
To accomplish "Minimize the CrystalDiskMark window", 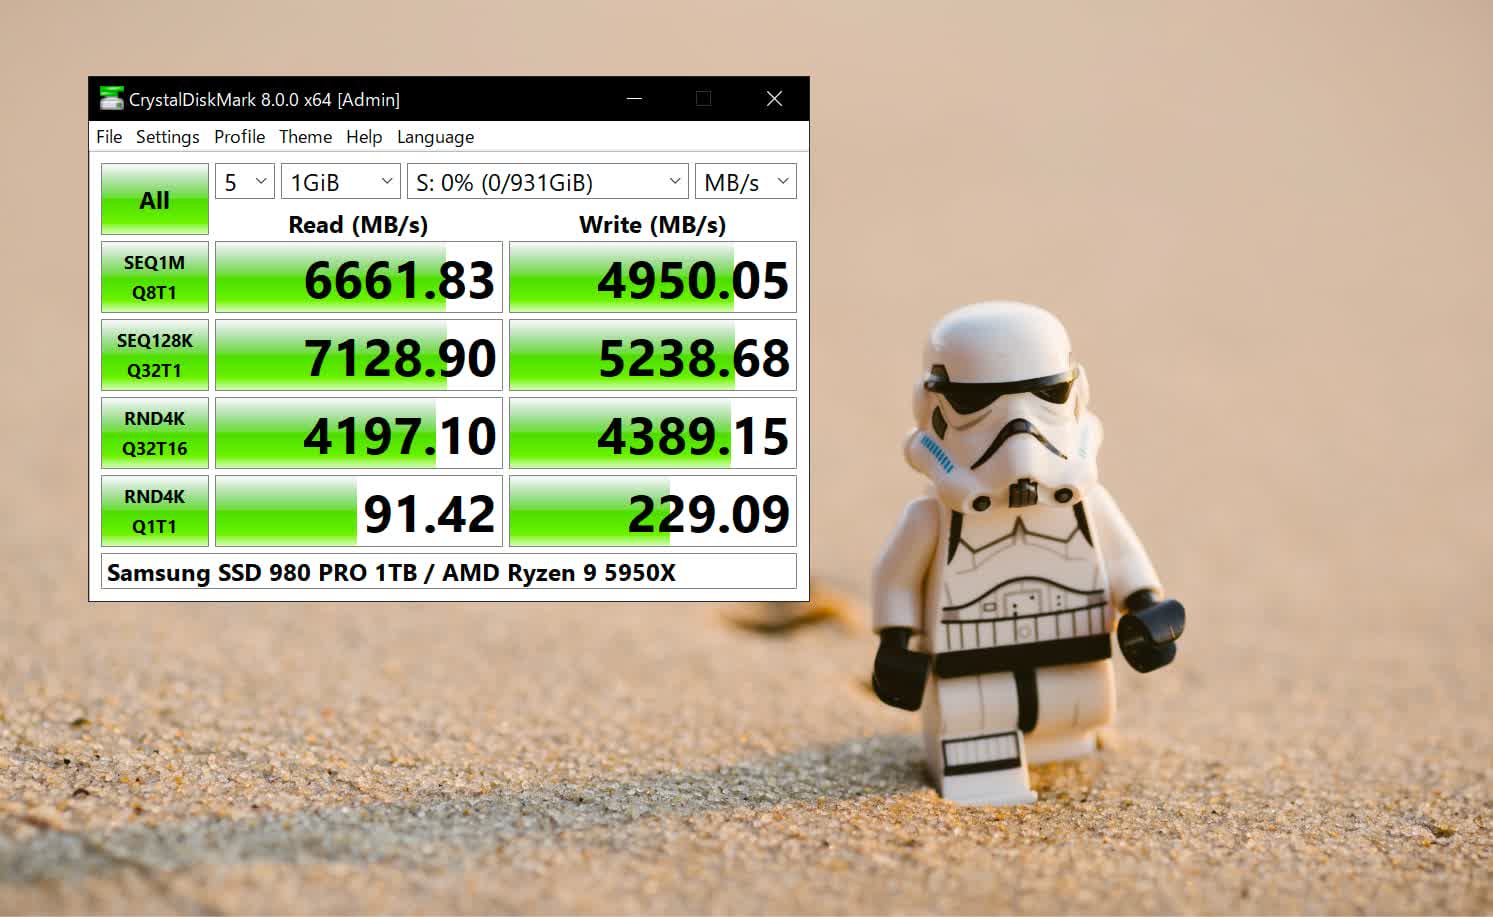I will 634,99.
